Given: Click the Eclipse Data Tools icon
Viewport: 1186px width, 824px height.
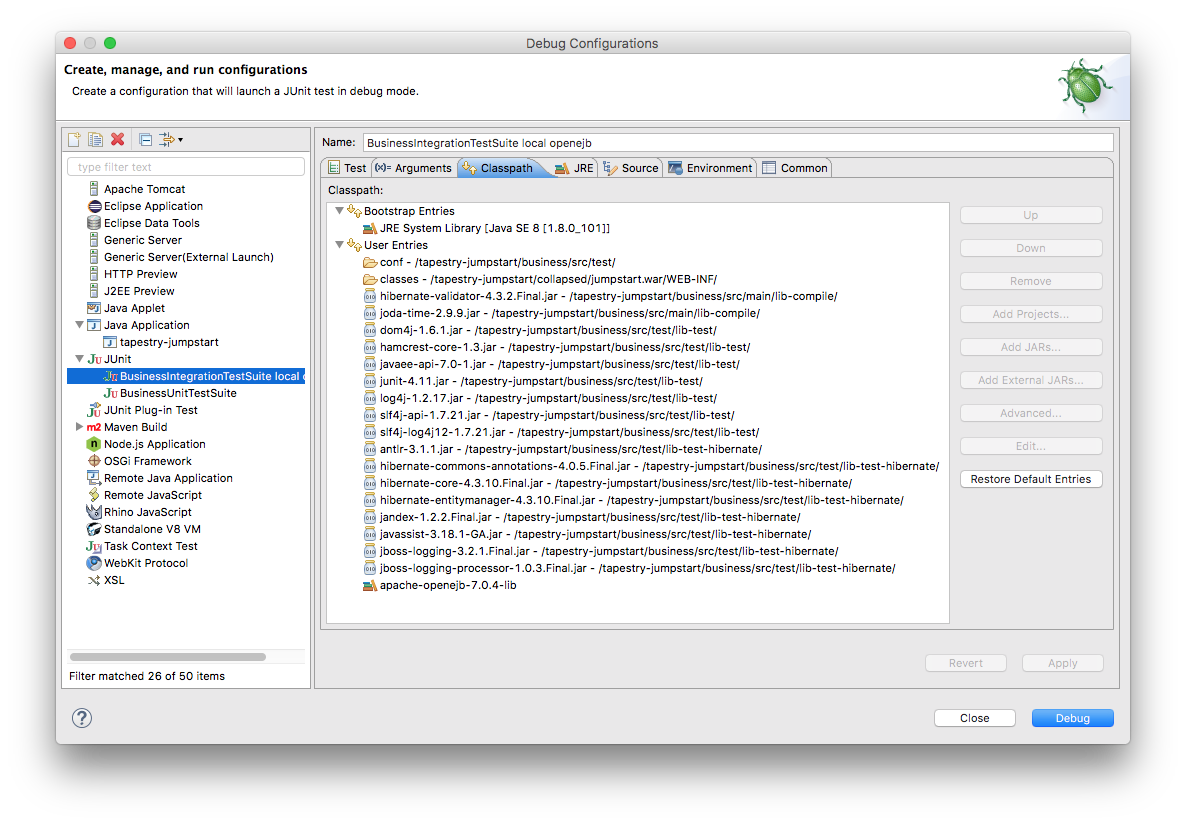Looking at the screenshot, I should pos(94,223).
